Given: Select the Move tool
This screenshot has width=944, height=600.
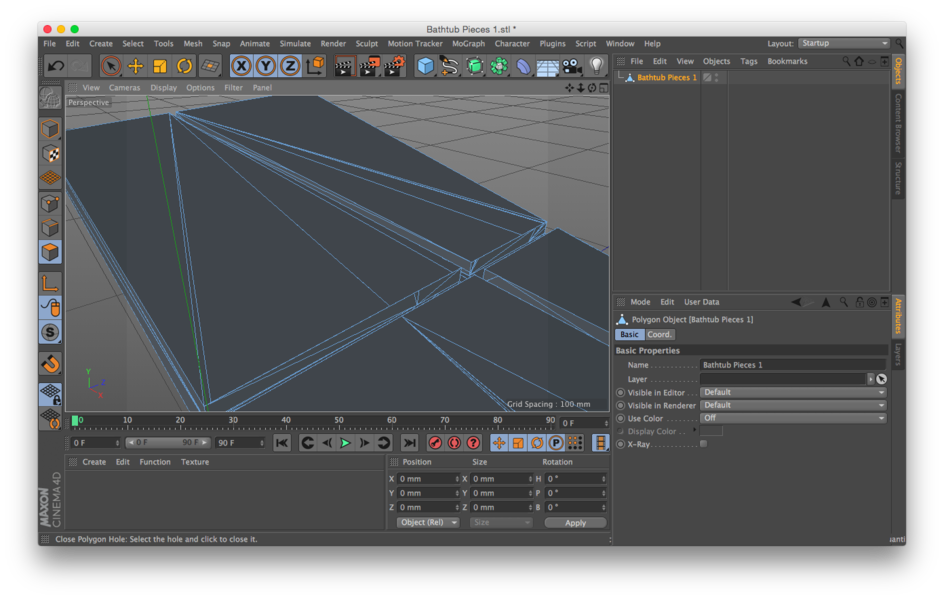Looking at the screenshot, I should point(135,66).
